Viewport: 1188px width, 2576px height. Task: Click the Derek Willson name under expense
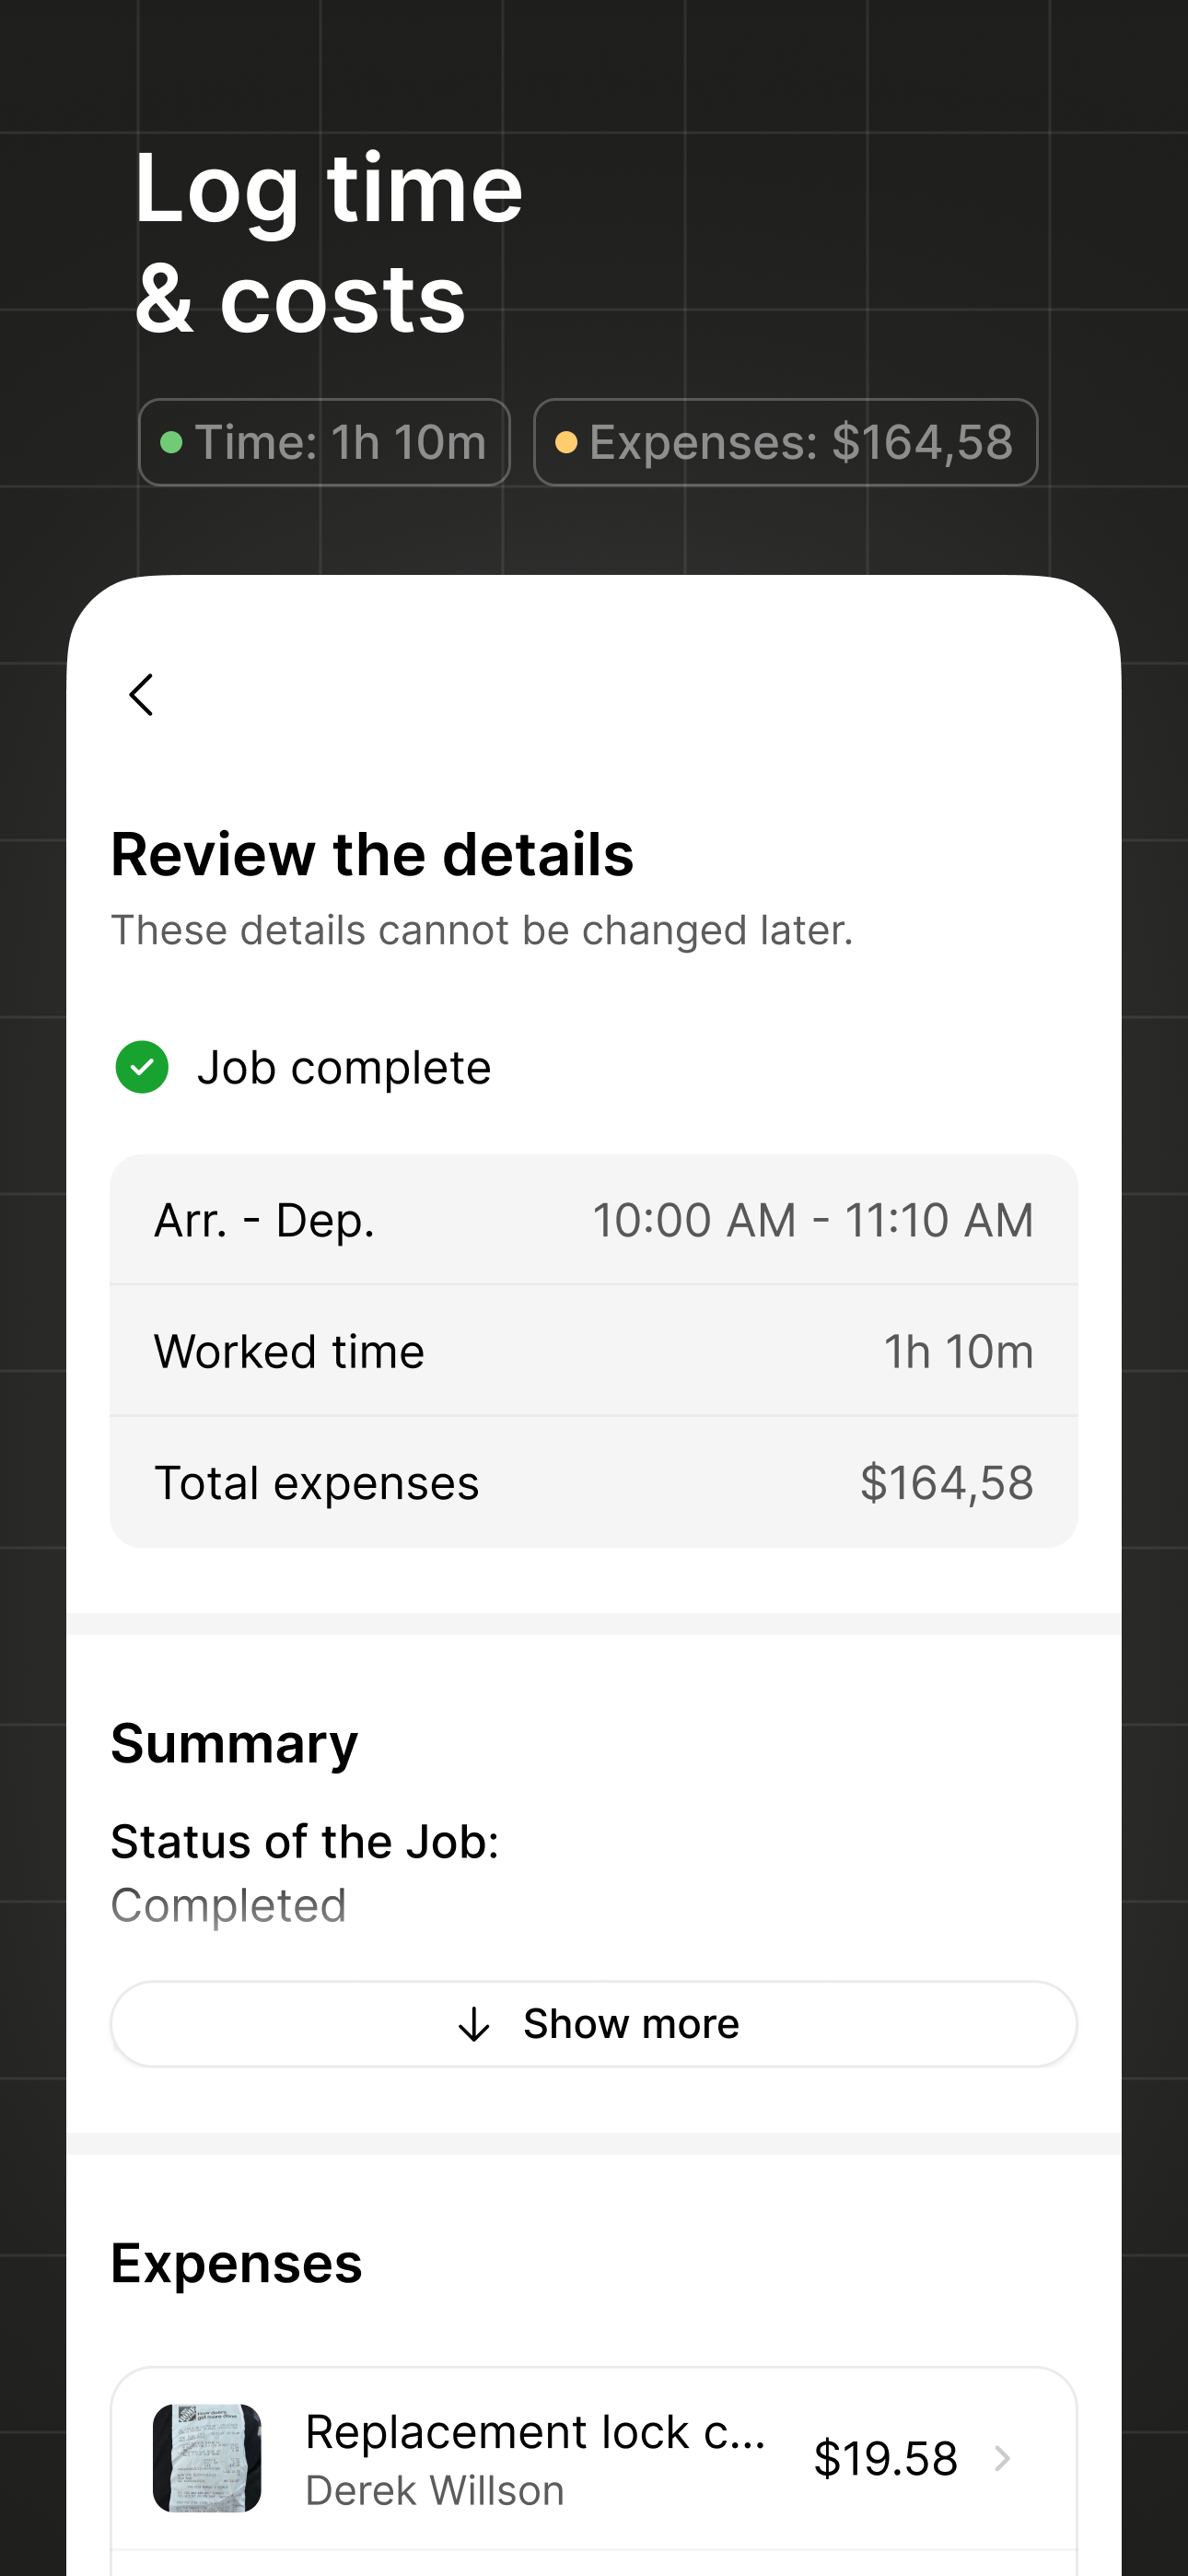(435, 2491)
